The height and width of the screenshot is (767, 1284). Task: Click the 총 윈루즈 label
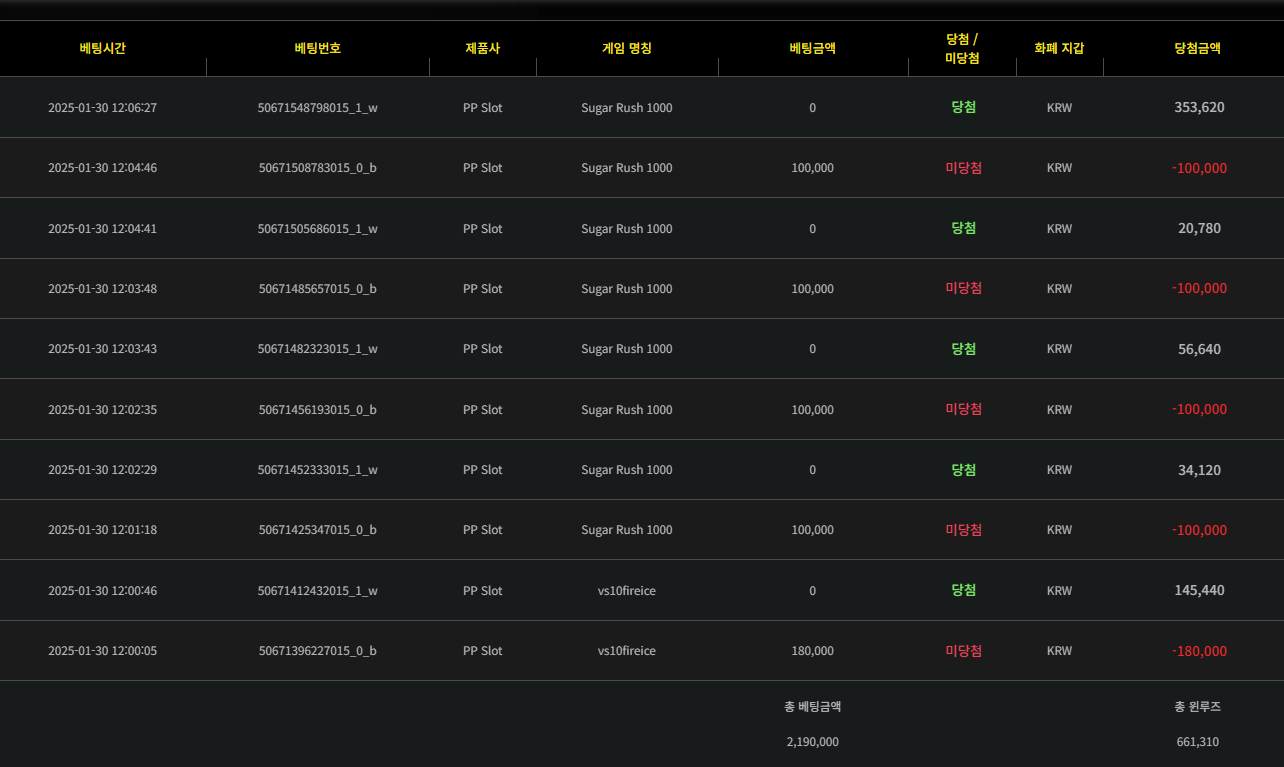pyautogui.click(x=1198, y=706)
